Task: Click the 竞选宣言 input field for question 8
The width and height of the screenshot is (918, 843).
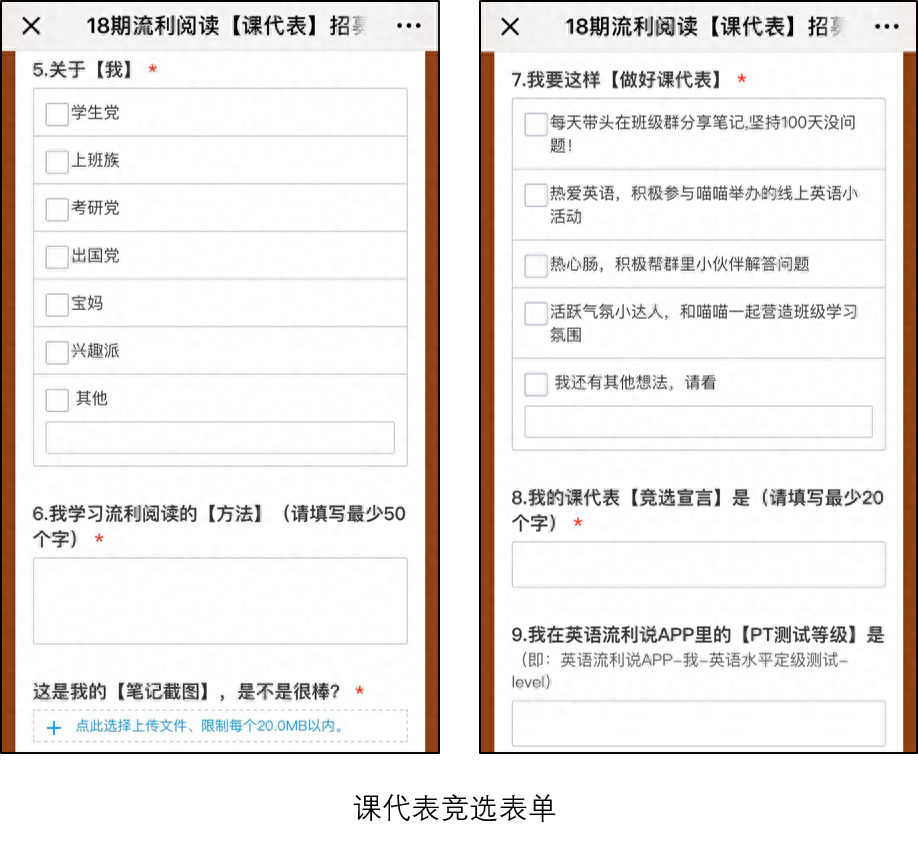Action: pyautogui.click(x=698, y=564)
